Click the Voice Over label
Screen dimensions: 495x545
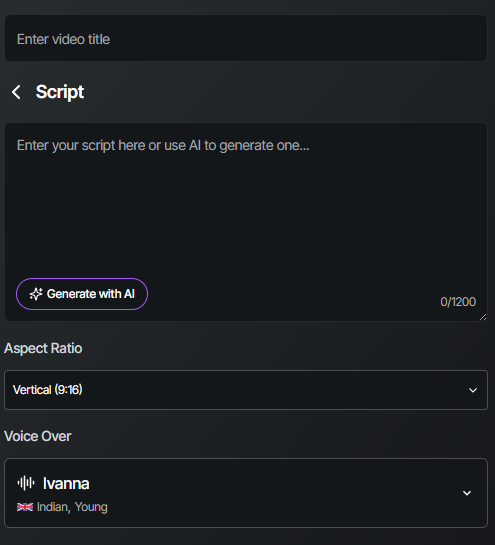(x=38, y=436)
